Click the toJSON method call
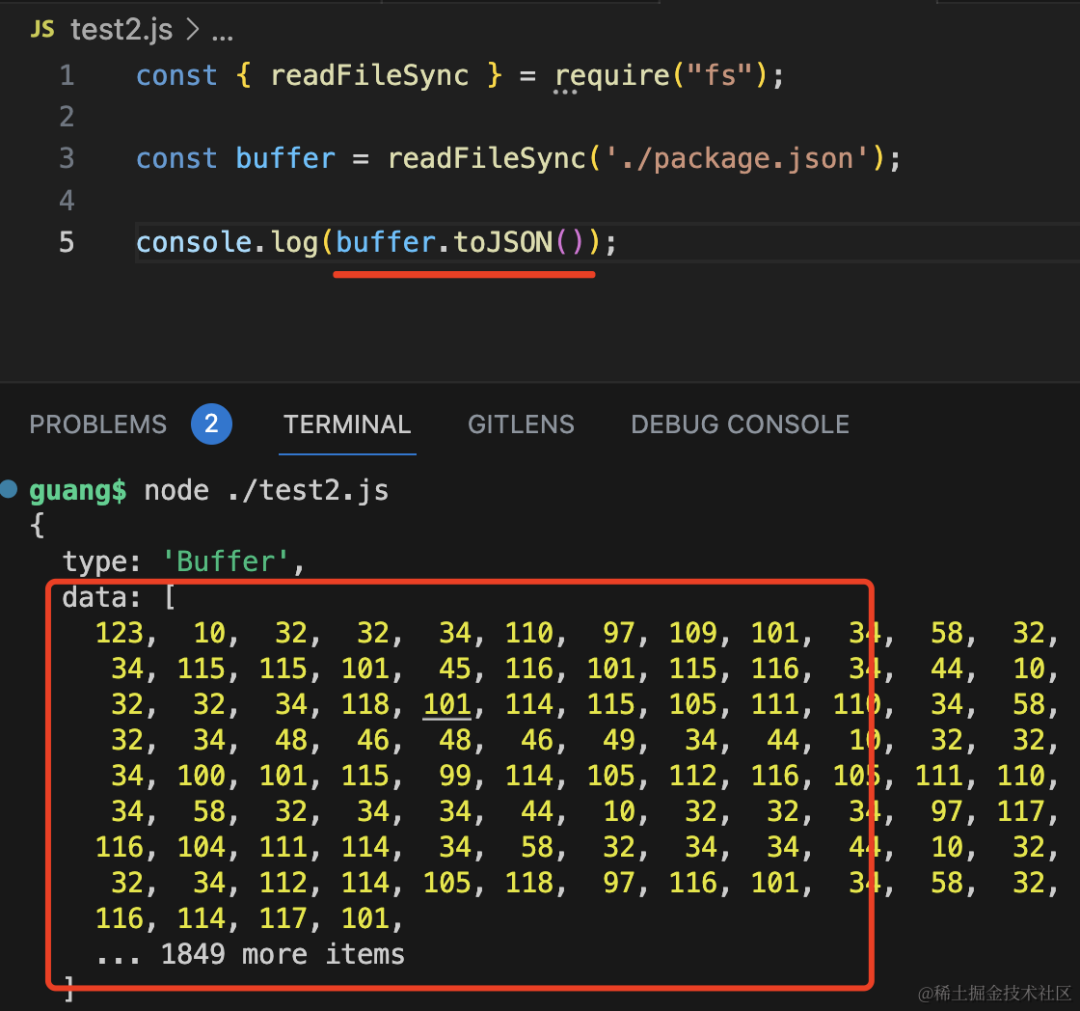 point(503,242)
